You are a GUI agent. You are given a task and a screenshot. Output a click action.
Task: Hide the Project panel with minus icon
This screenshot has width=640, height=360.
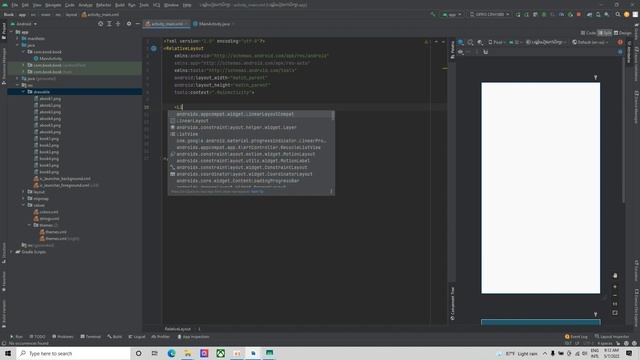pos(138,24)
